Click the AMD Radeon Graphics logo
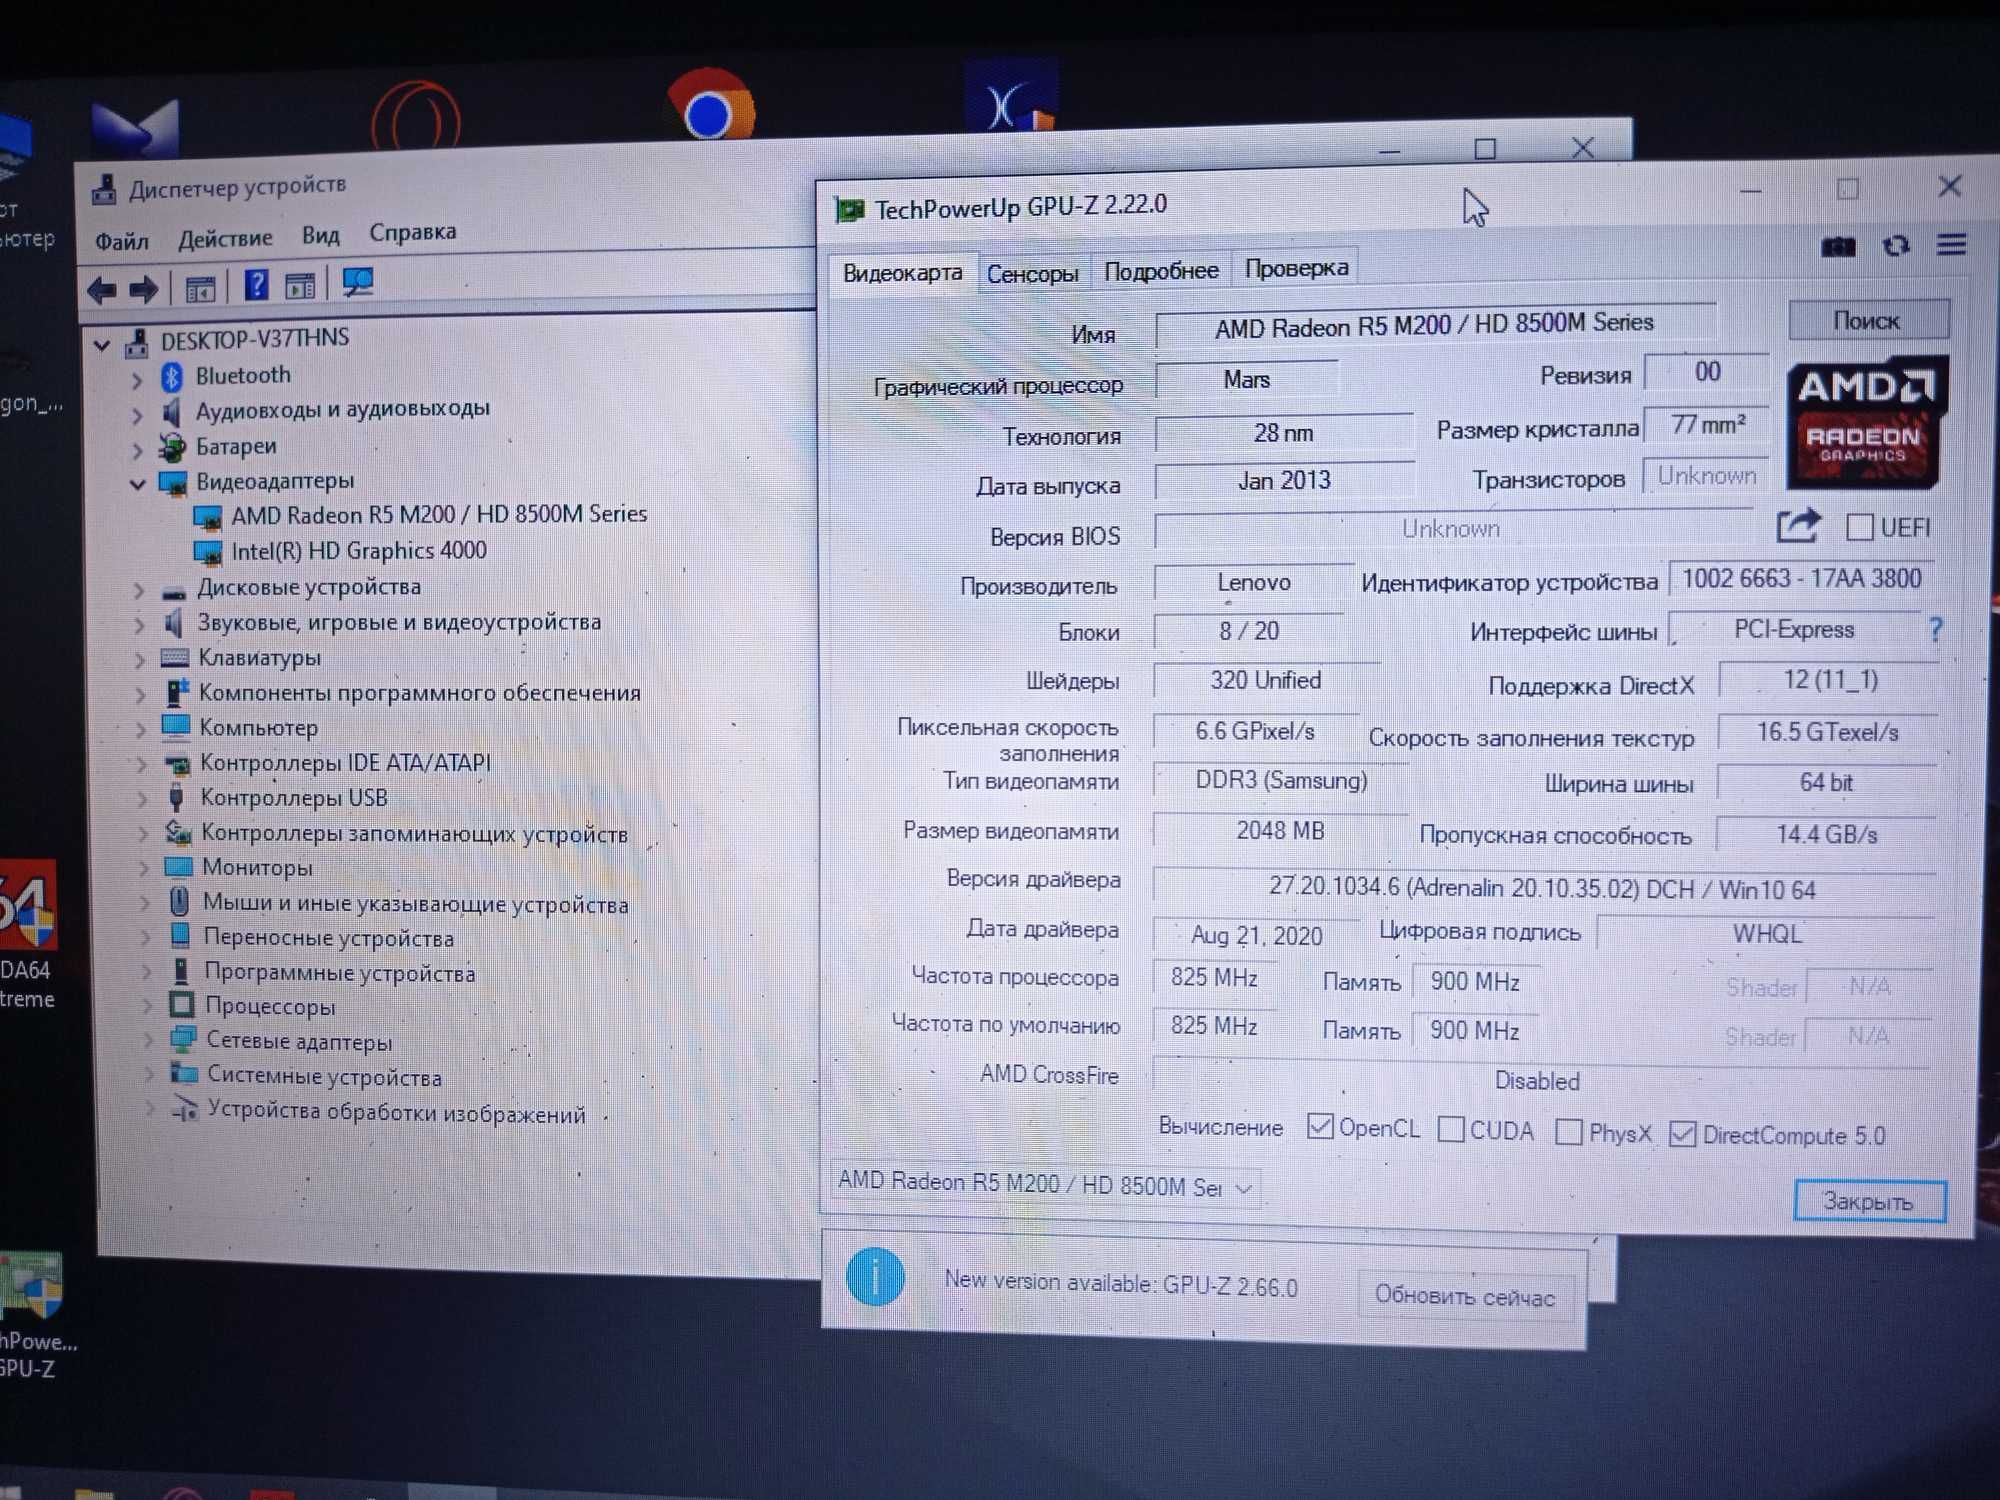 [1866, 422]
